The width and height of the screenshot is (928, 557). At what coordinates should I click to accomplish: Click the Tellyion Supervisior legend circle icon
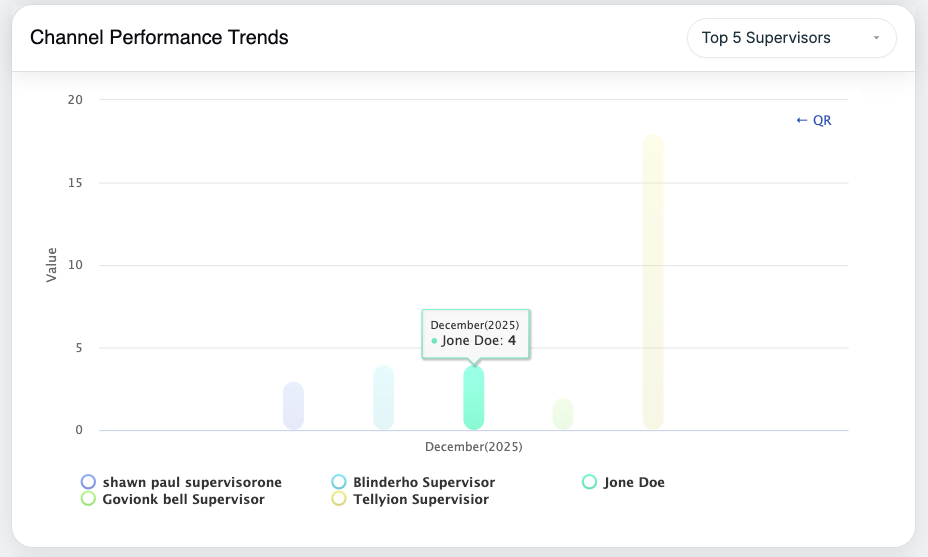[x=339, y=499]
